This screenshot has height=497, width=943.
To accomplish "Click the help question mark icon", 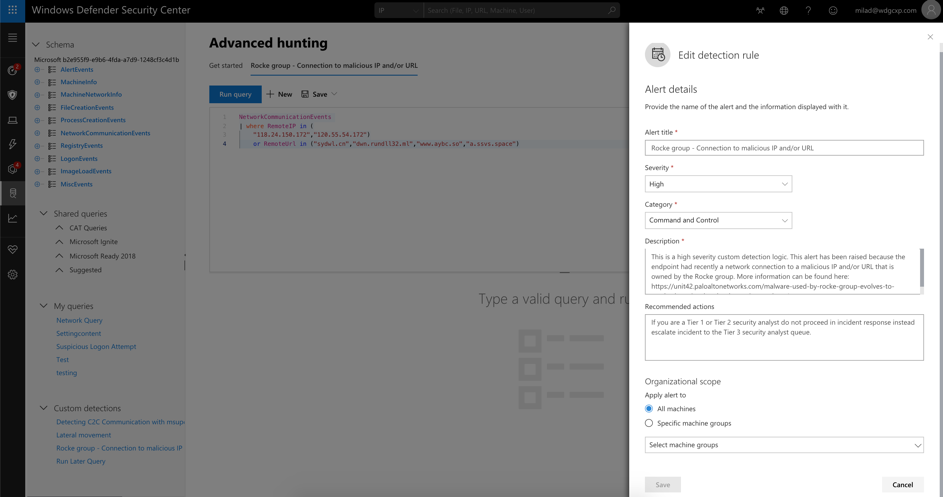I will 808,10.
